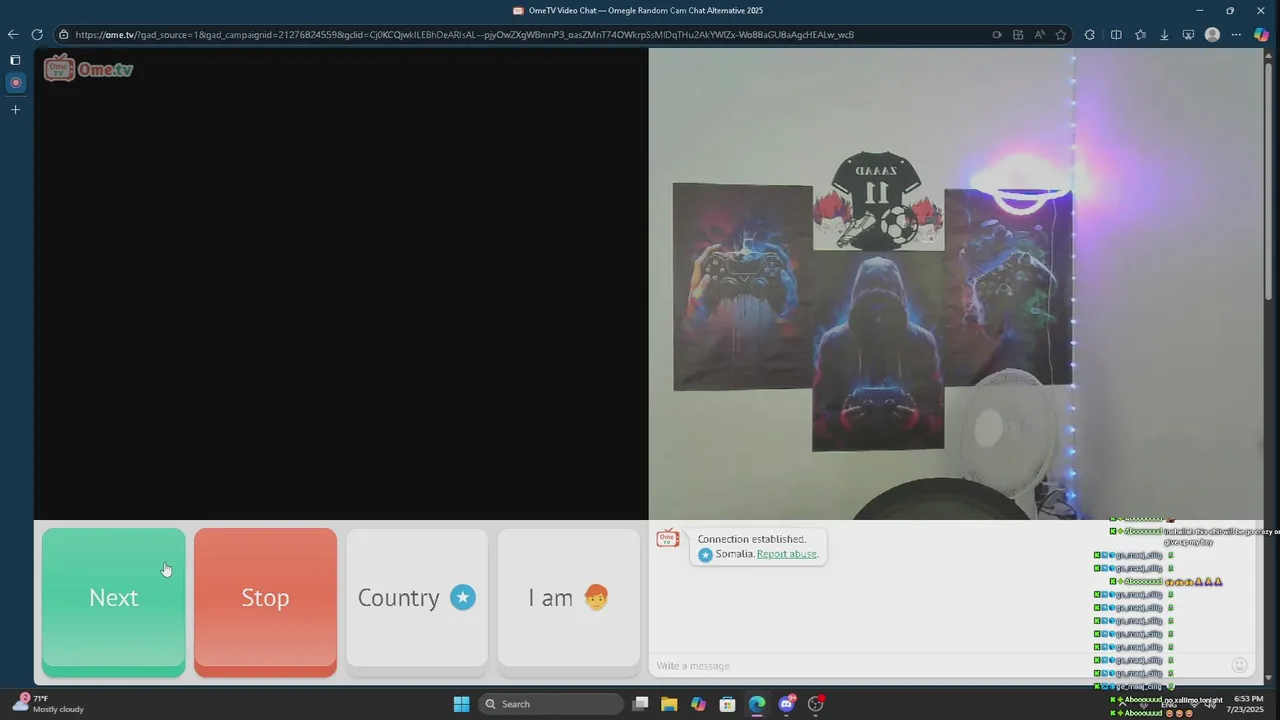Open Copilot app on taskbar
Image resolution: width=1280 pixels, height=720 pixels.
(698, 704)
